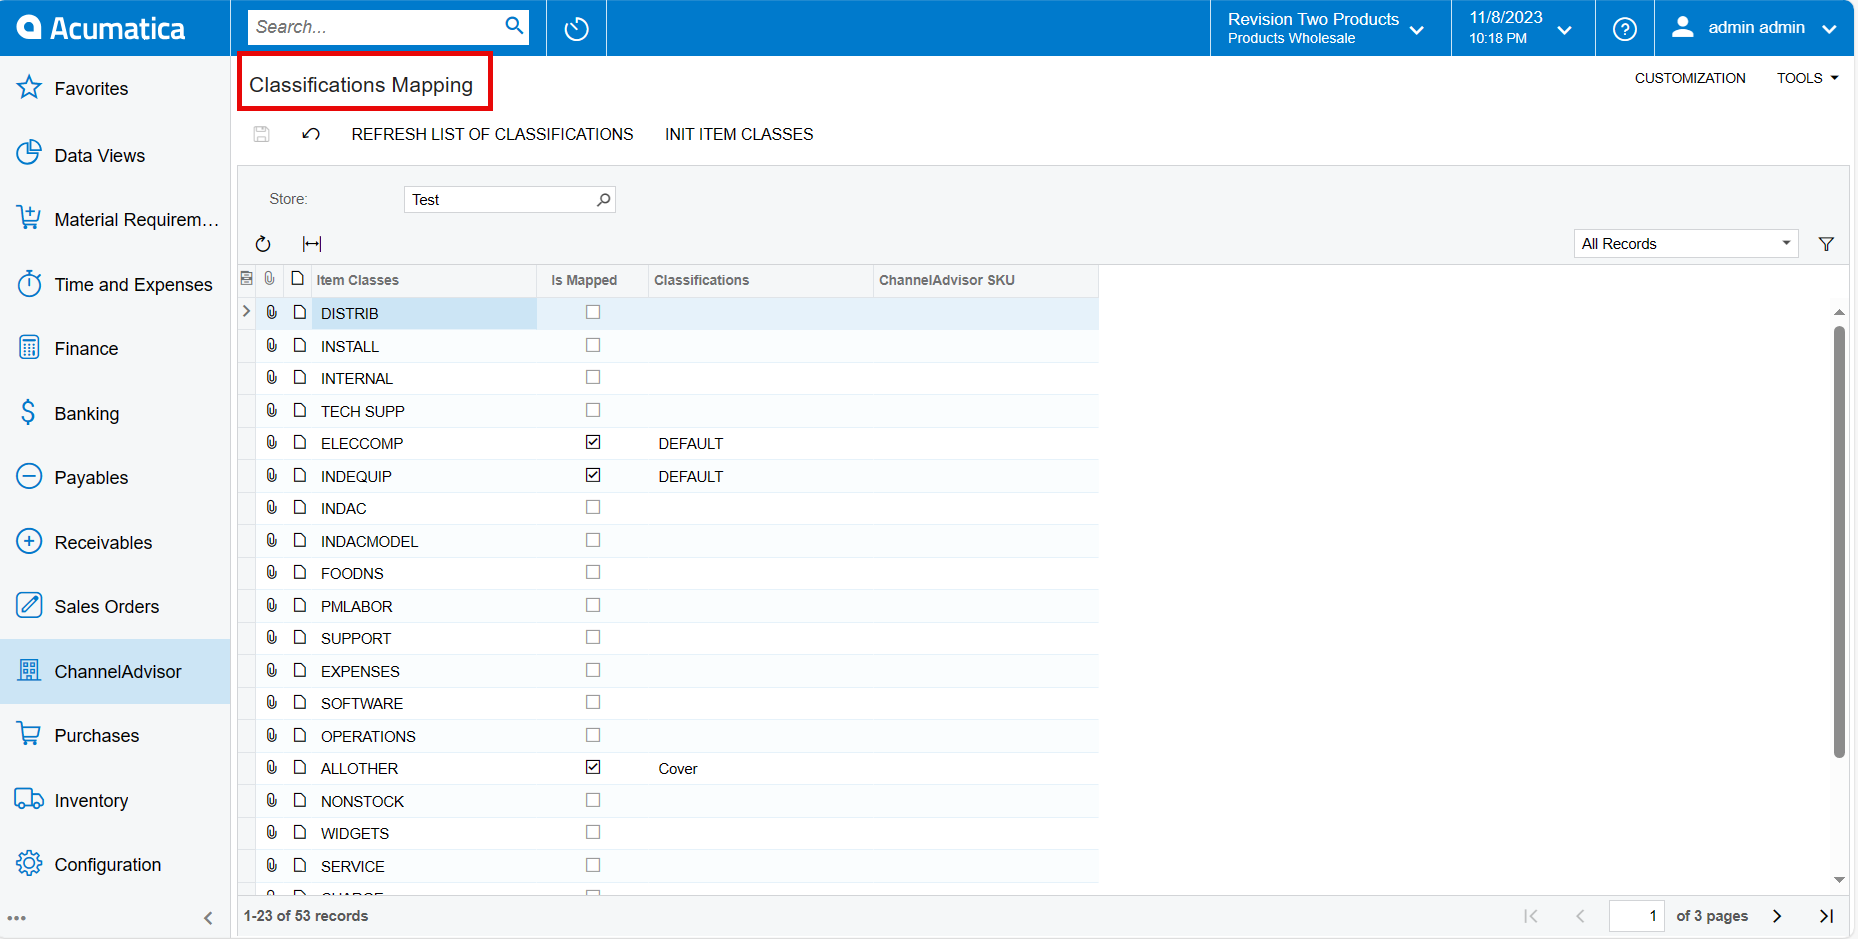Uncheck Is Mapped for ELECCOMP
The width and height of the screenshot is (1858, 939).
click(x=593, y=442)
